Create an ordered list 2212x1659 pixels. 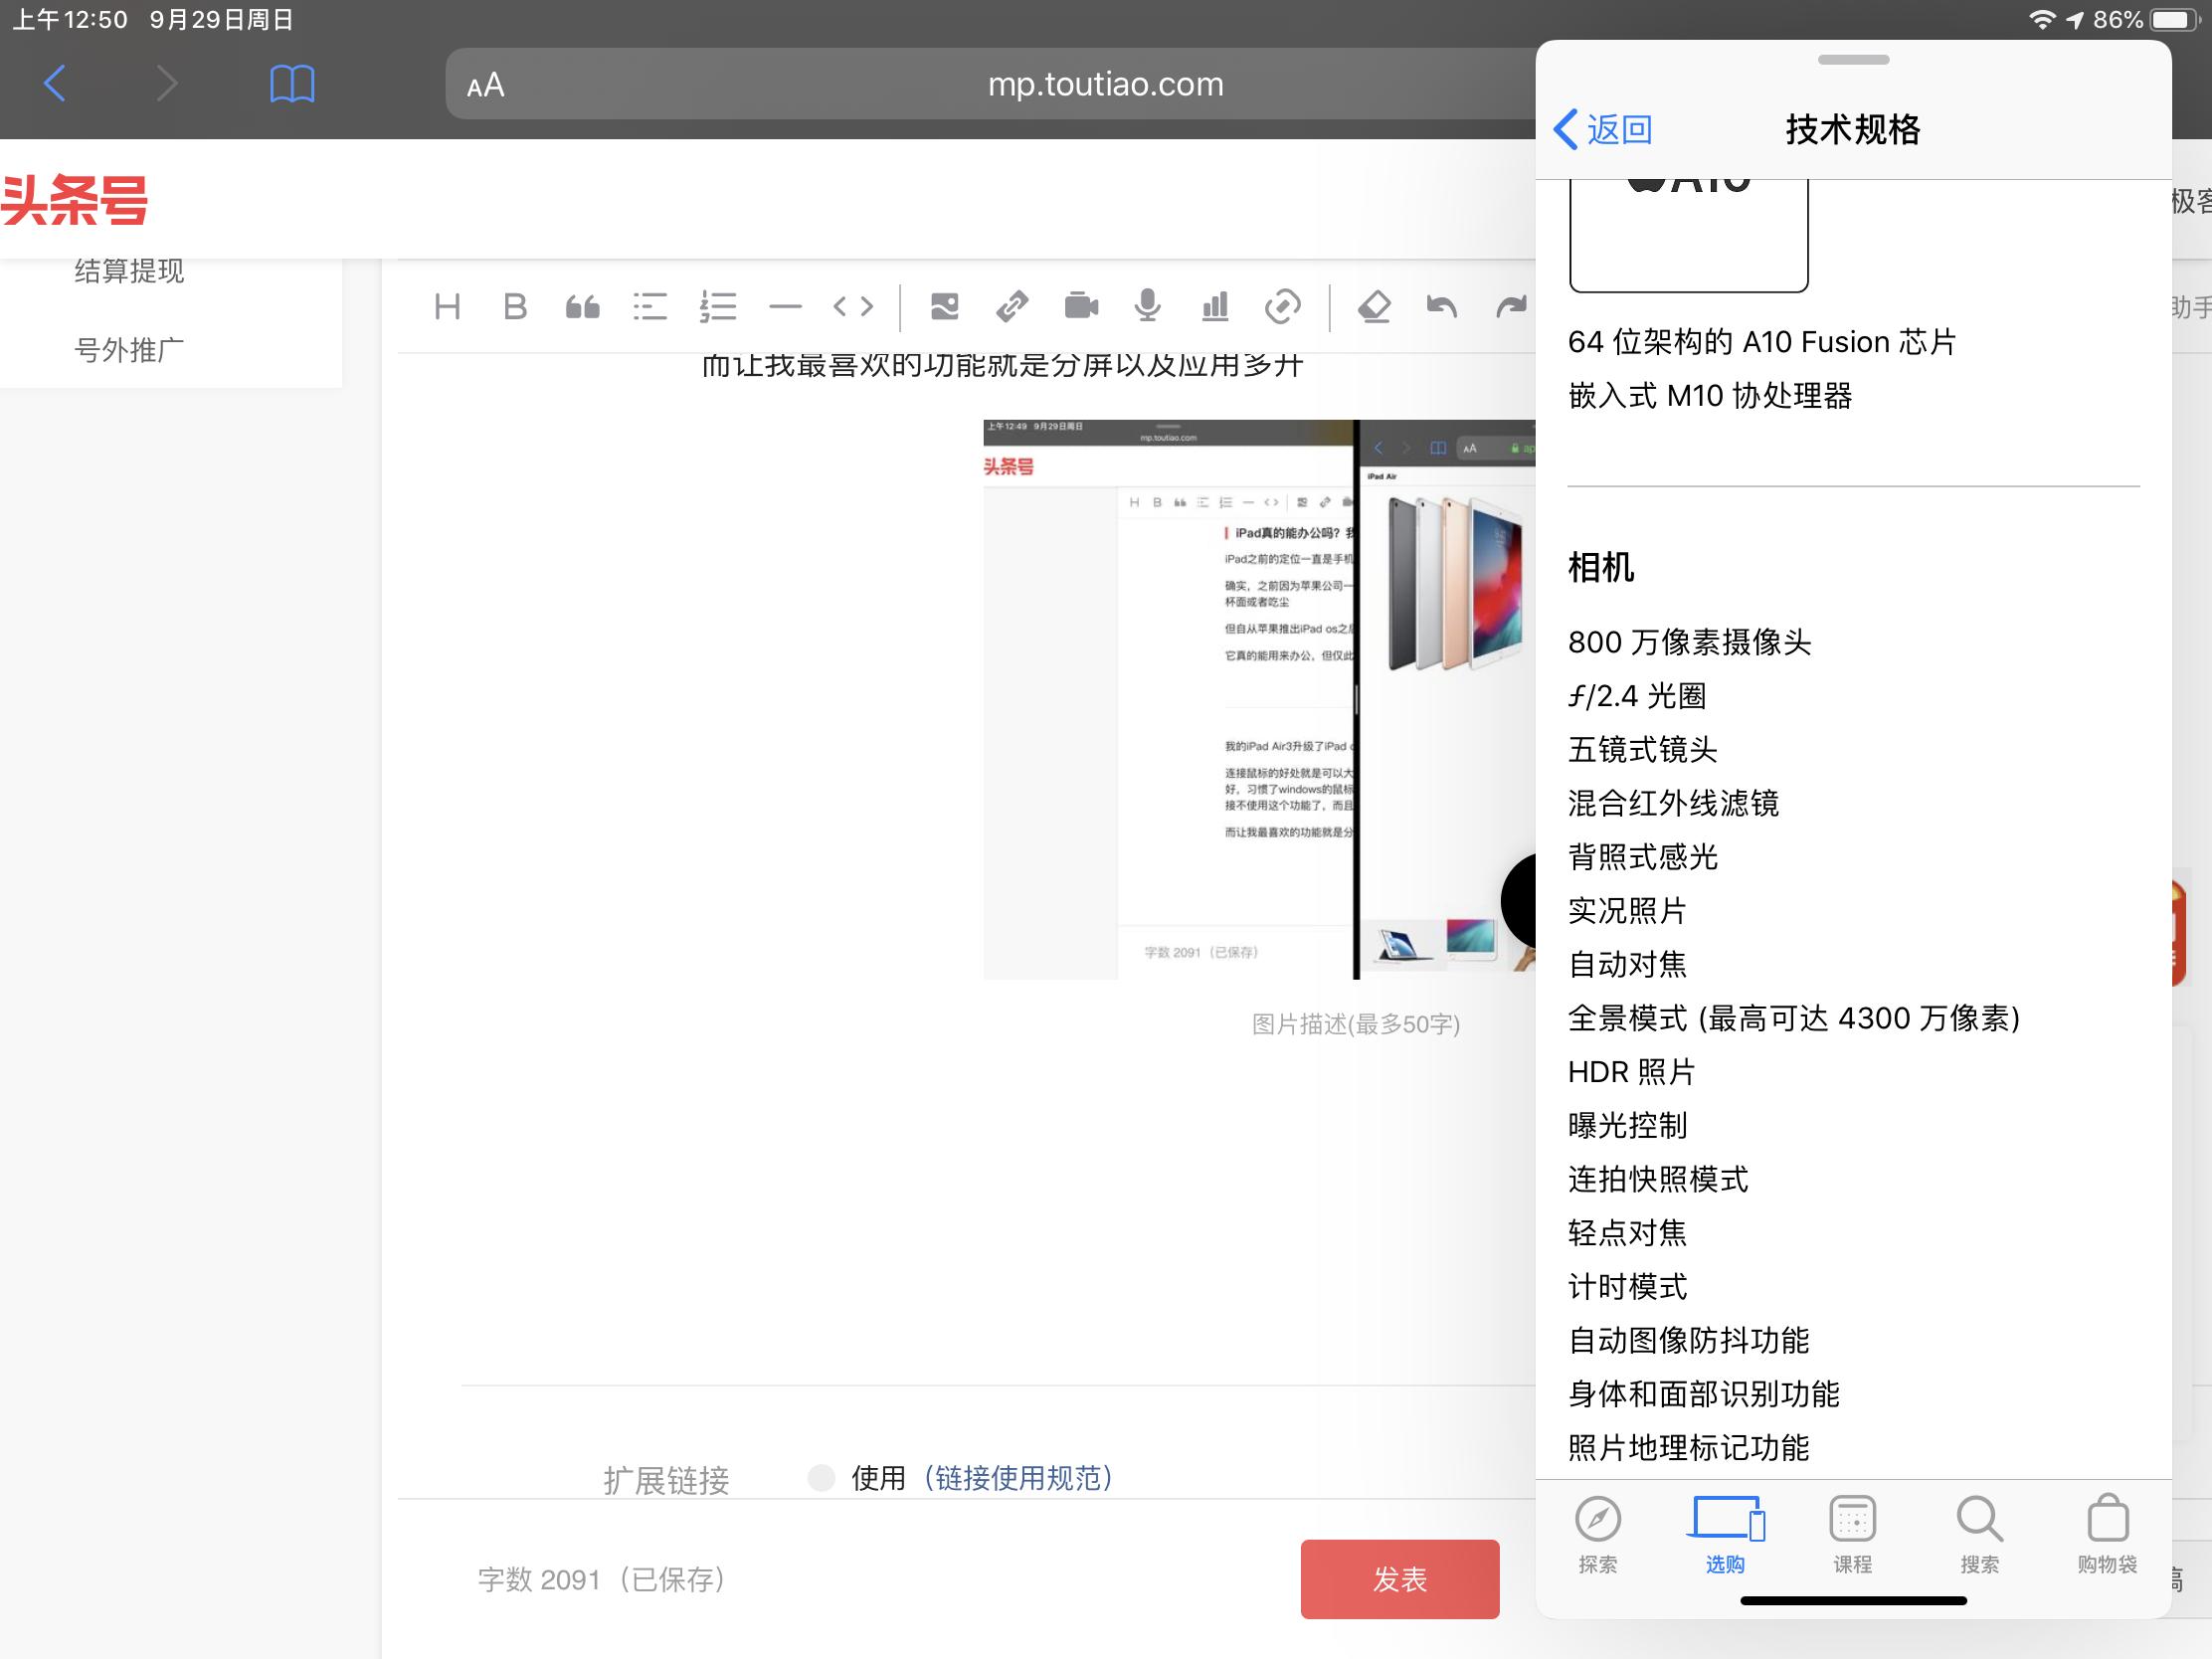(718, 307)
